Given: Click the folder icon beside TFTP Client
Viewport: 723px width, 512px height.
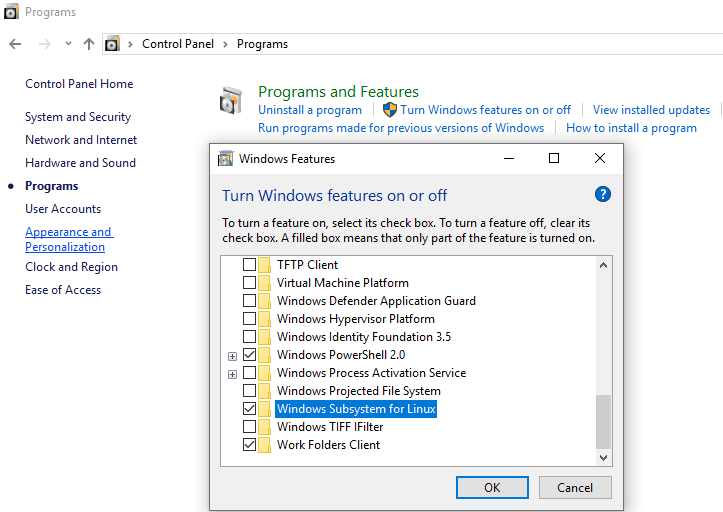Looking at the screenshot, I should pos(265,265).
